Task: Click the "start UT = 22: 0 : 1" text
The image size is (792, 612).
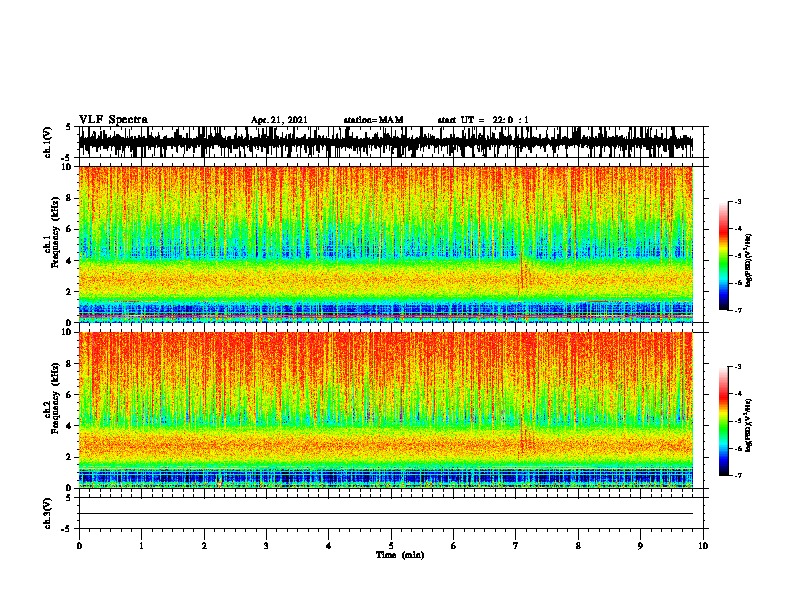Action: pyautogui.click(x=483, y=120)
